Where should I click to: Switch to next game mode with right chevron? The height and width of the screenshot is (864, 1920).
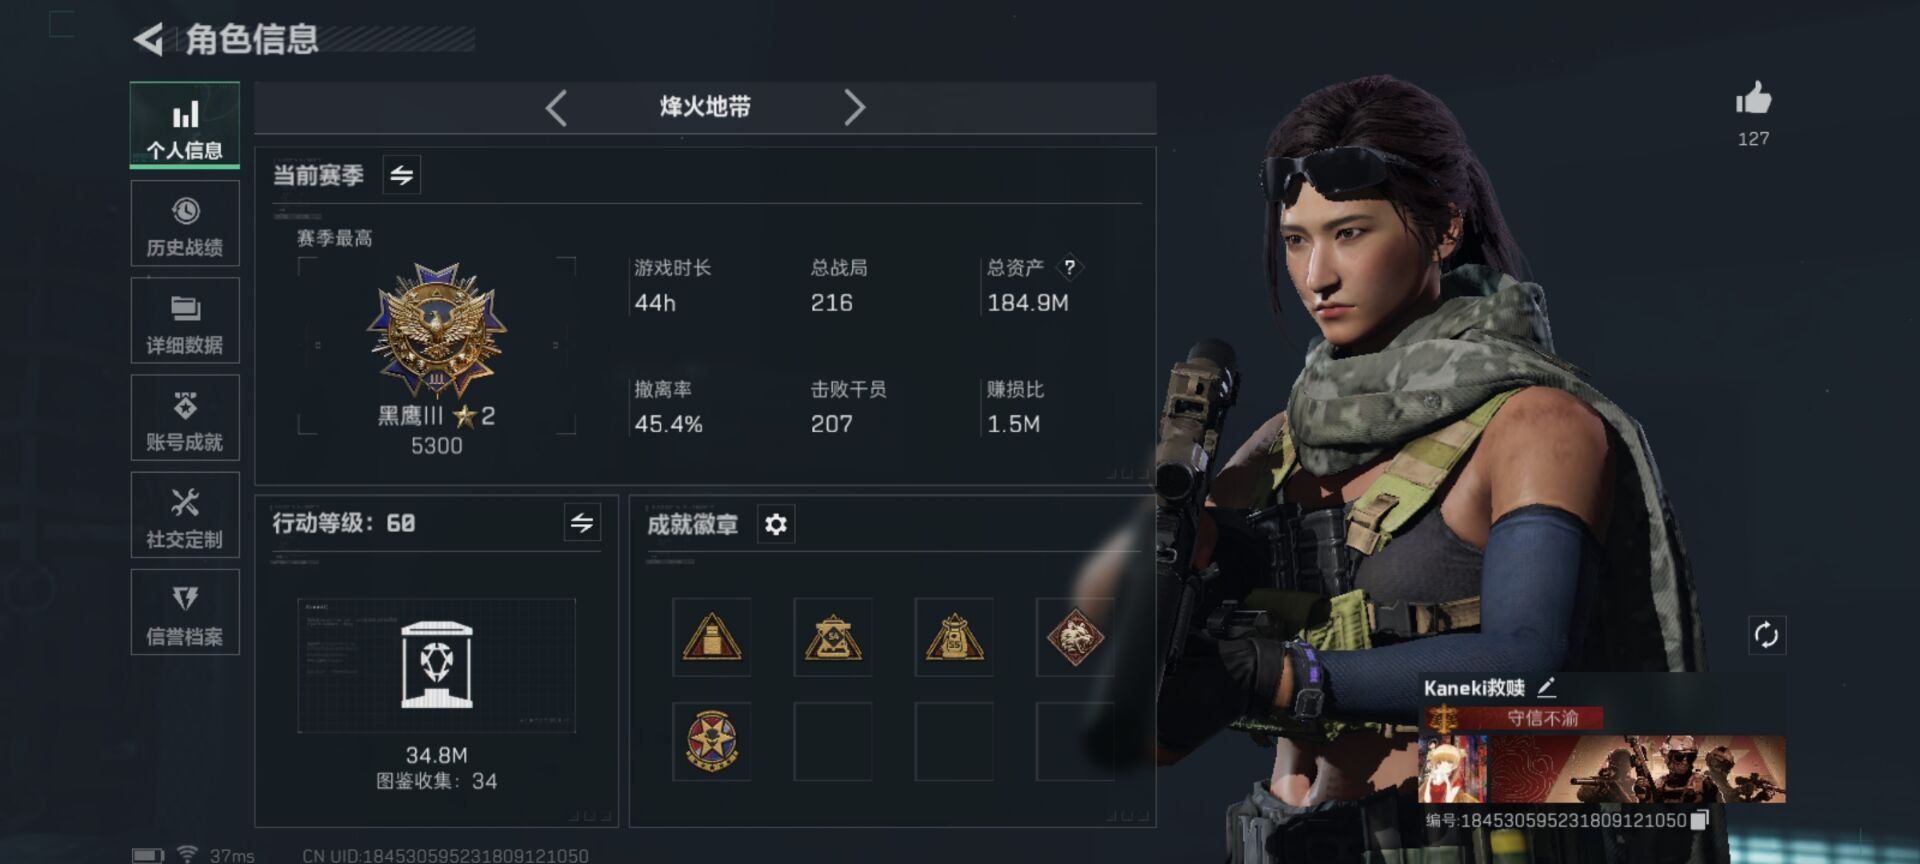pyautogui.click(x=853, y=107)
